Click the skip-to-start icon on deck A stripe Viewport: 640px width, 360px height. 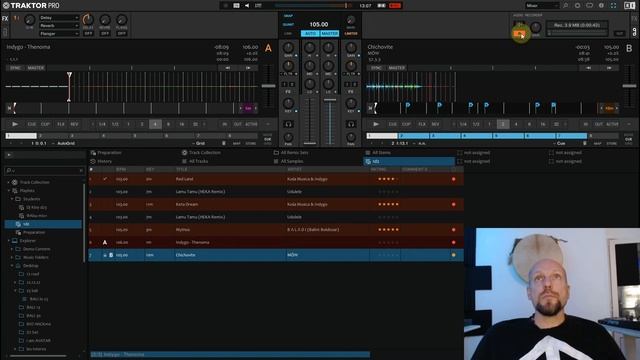(9, 108)
